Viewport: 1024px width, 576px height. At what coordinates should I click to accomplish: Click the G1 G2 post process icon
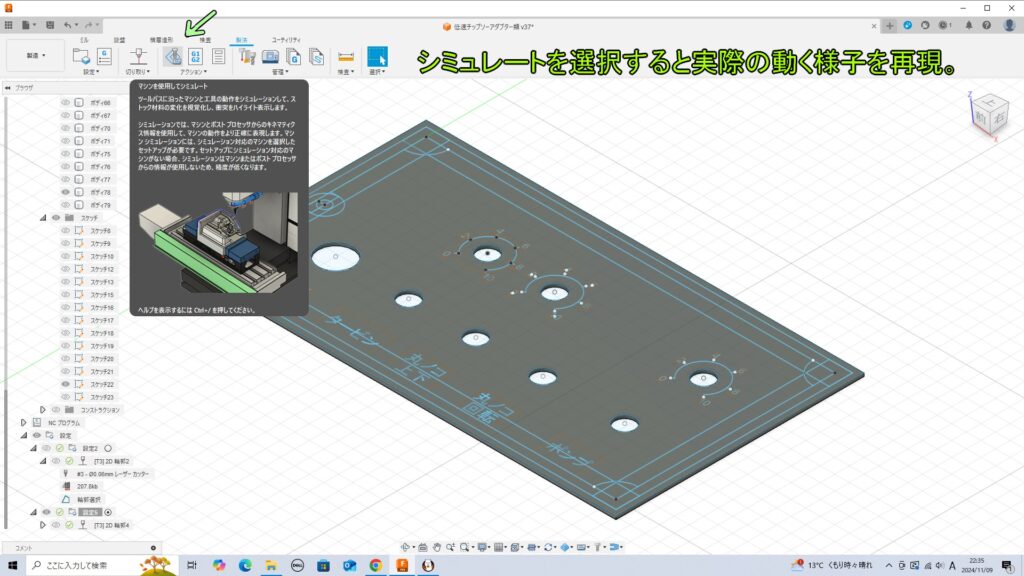tap(195, 56)
